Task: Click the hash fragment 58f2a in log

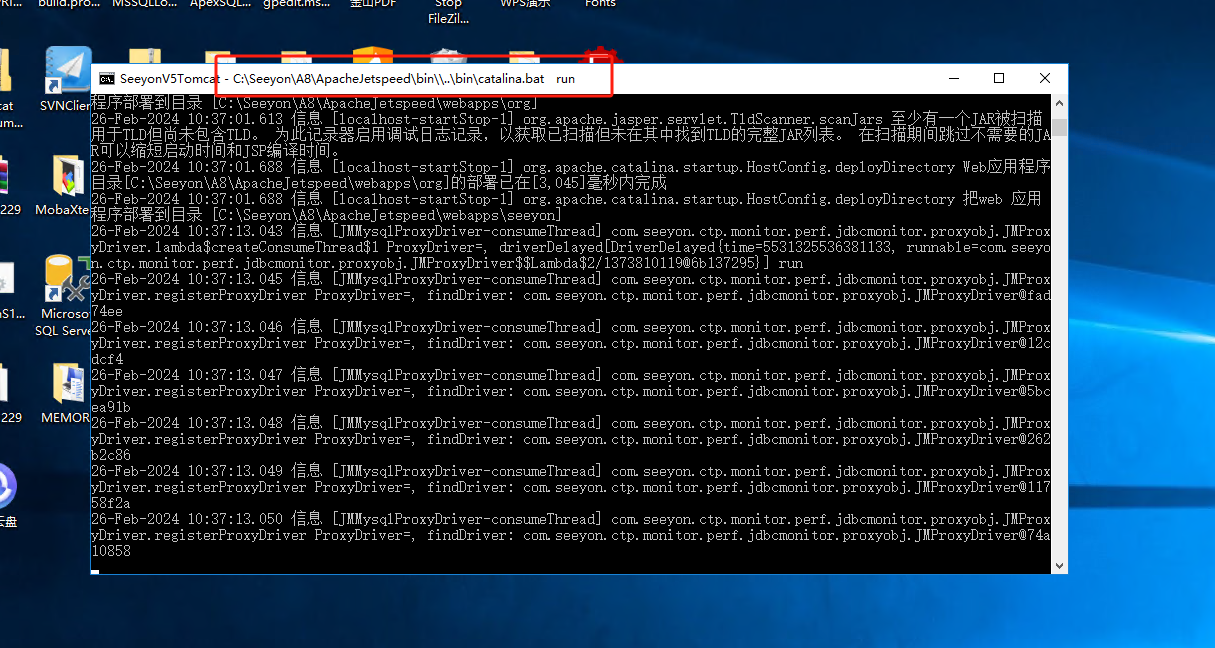Action: click(x=111, y=503)
